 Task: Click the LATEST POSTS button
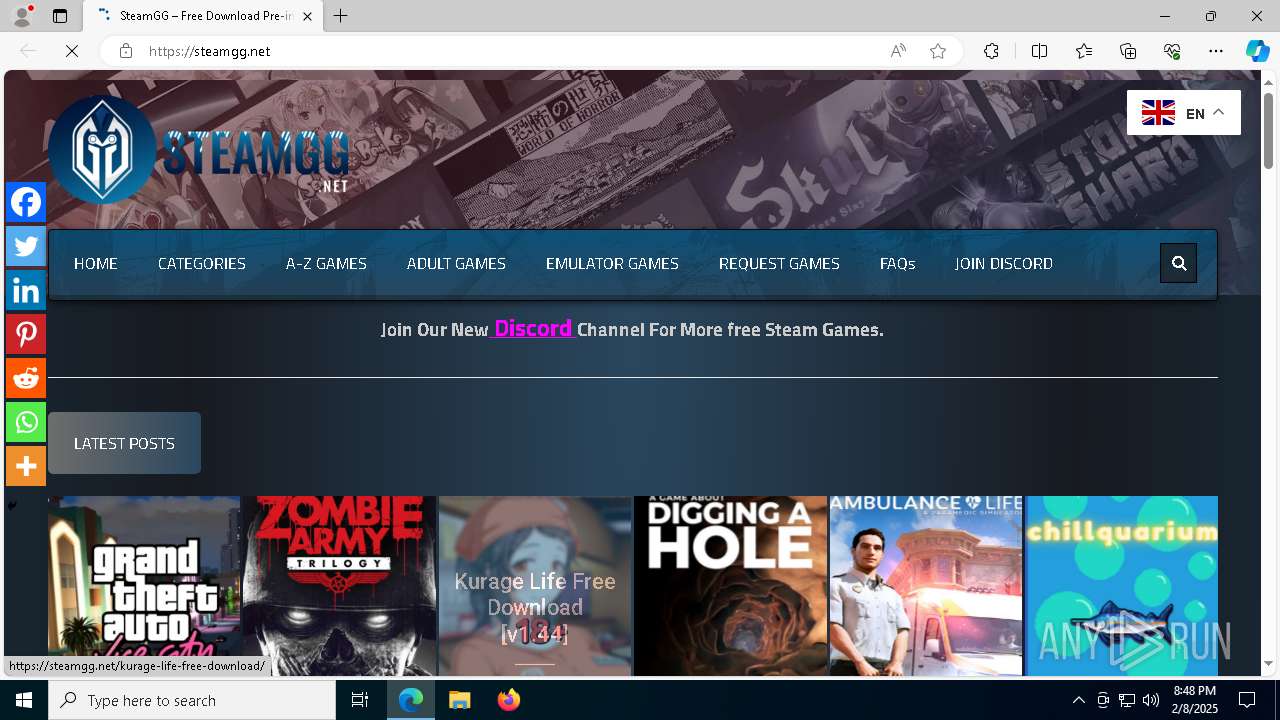coord(124,443)
